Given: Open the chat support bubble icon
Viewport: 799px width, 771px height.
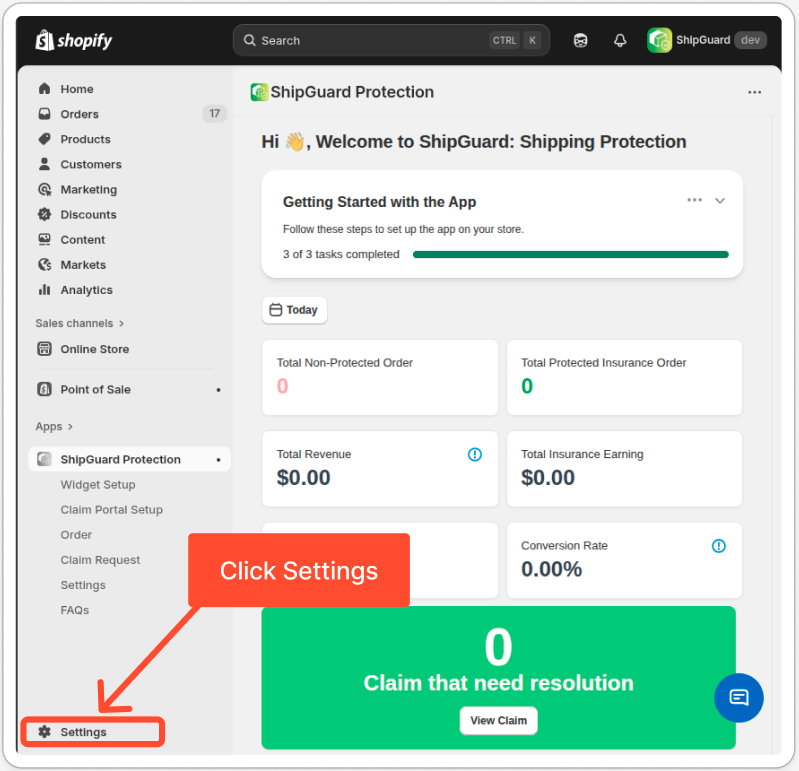Looking at the screenshot, I should (739, 697).
